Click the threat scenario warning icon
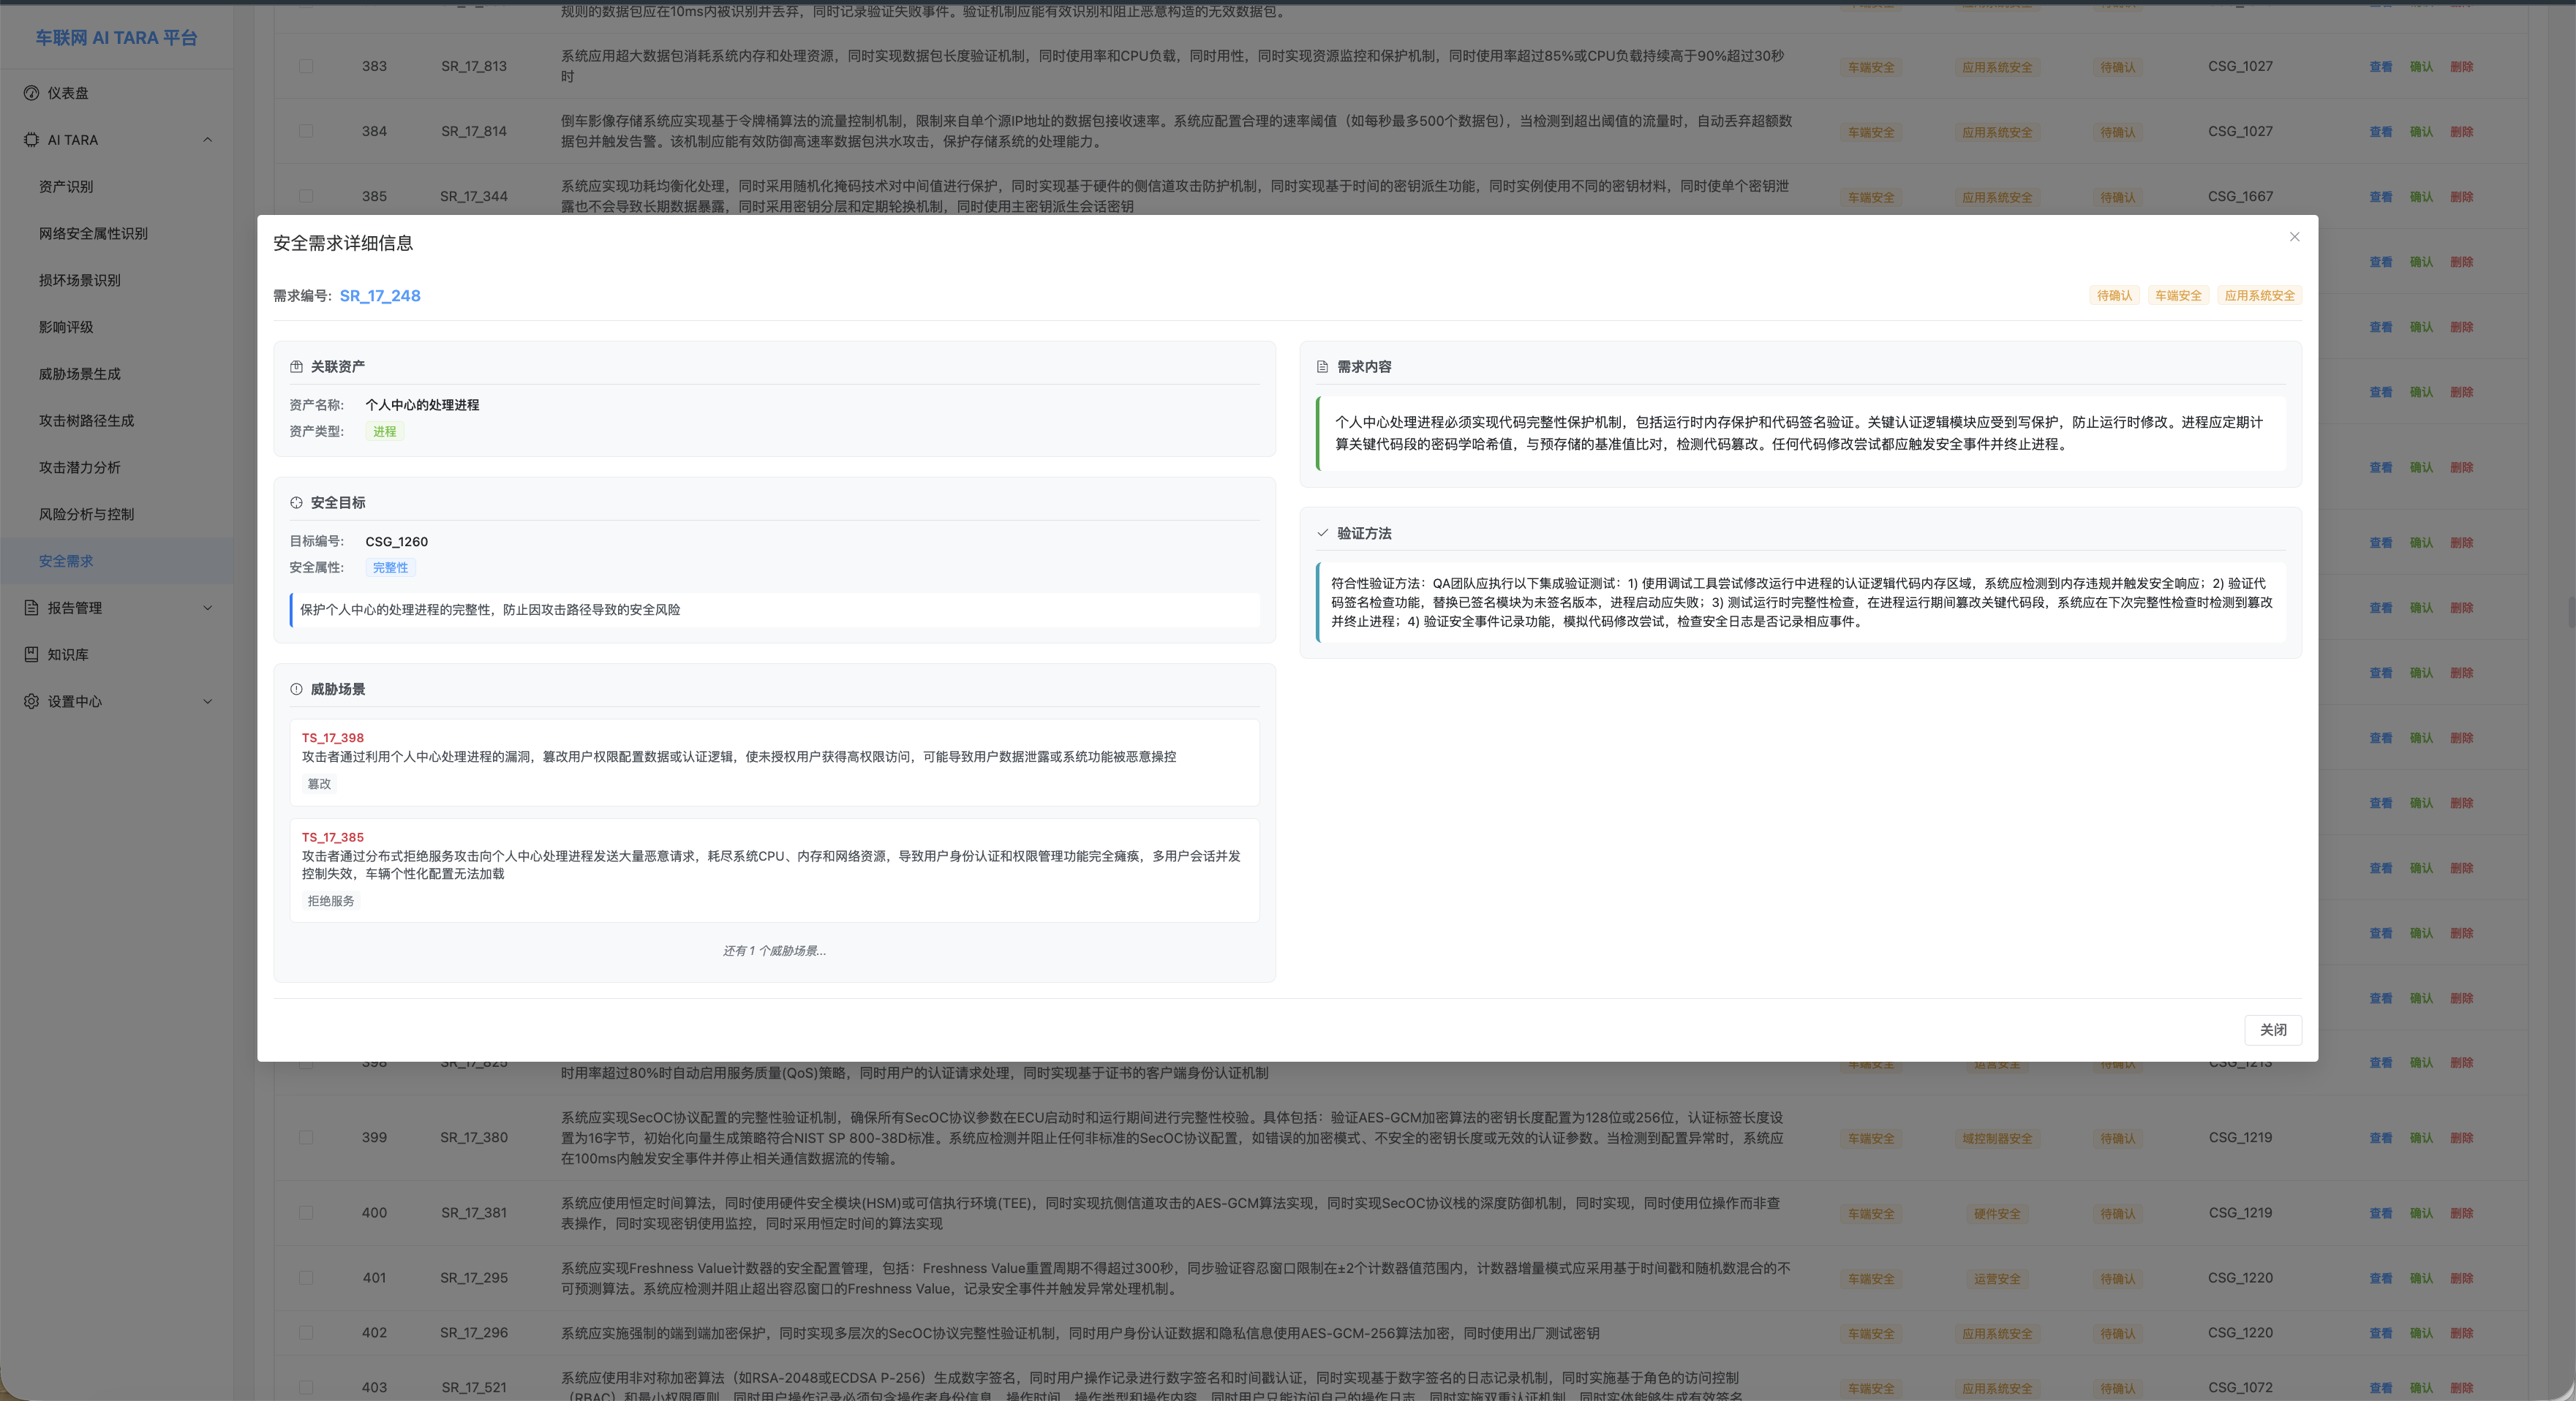Screen dimensions: 2576x1401 pyautogui.click(x=296, y=689)
